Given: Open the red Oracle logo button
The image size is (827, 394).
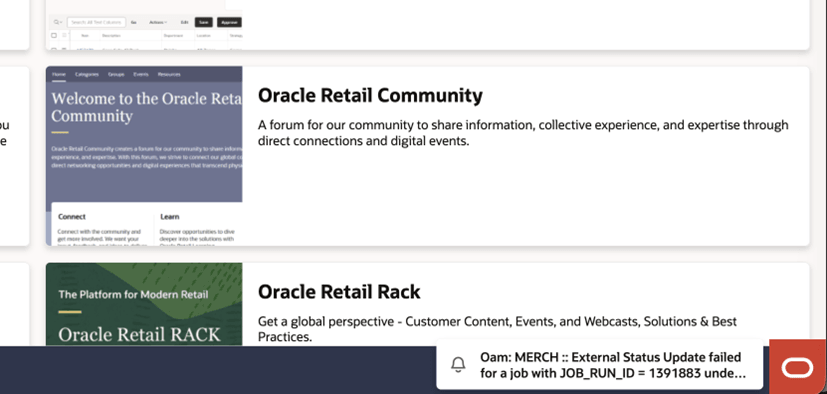Looking at the screenshot, I should click(797, 367).
